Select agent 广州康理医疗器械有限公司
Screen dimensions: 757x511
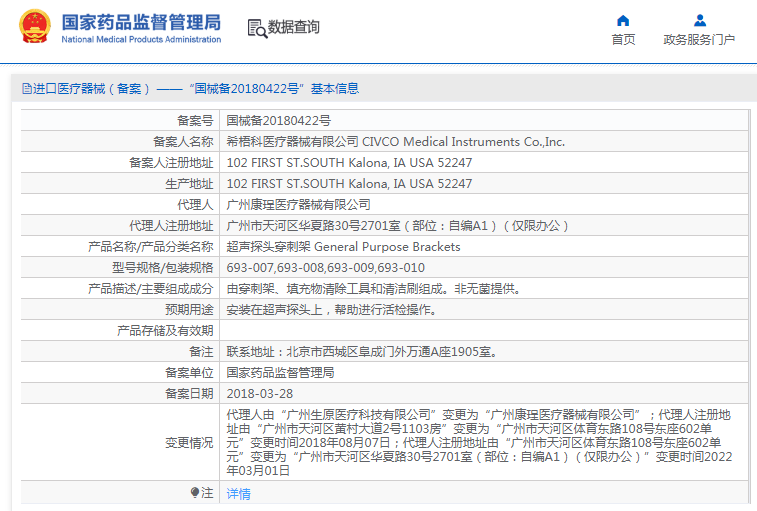tap(298, 205)
